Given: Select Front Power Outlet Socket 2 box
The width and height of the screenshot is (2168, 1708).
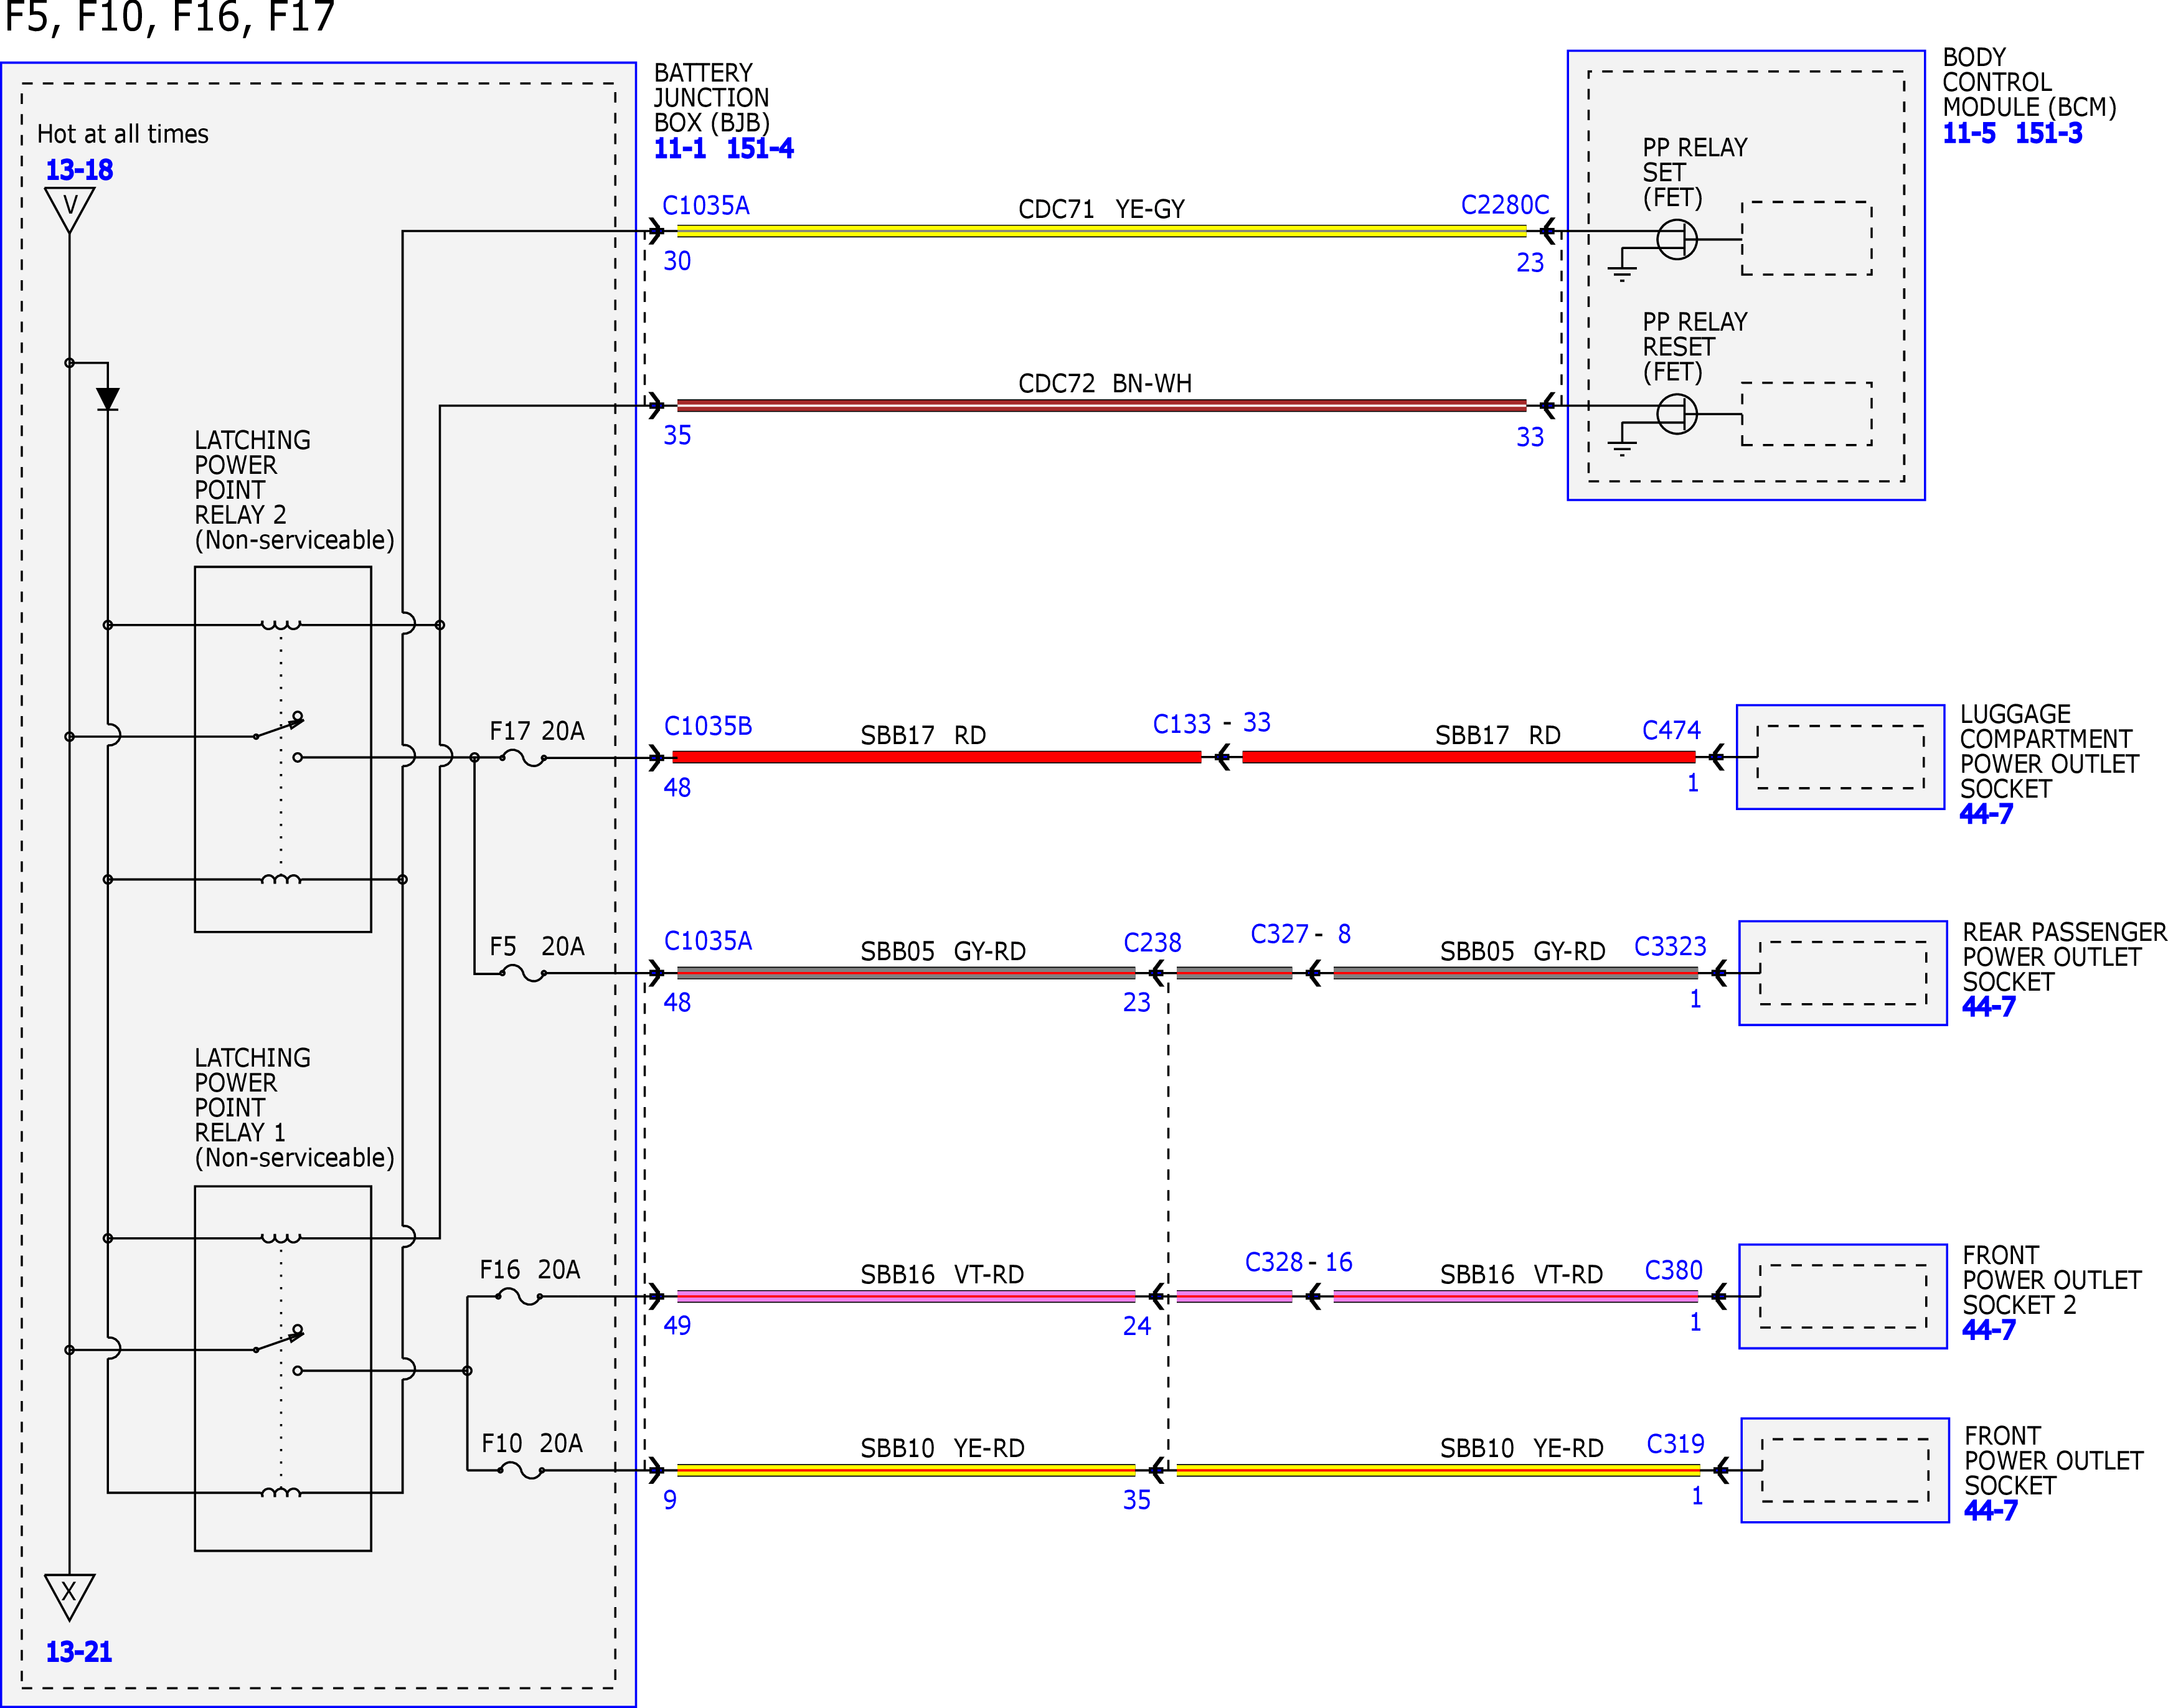Looking at the screenshot, I should click(1843, 1297).
